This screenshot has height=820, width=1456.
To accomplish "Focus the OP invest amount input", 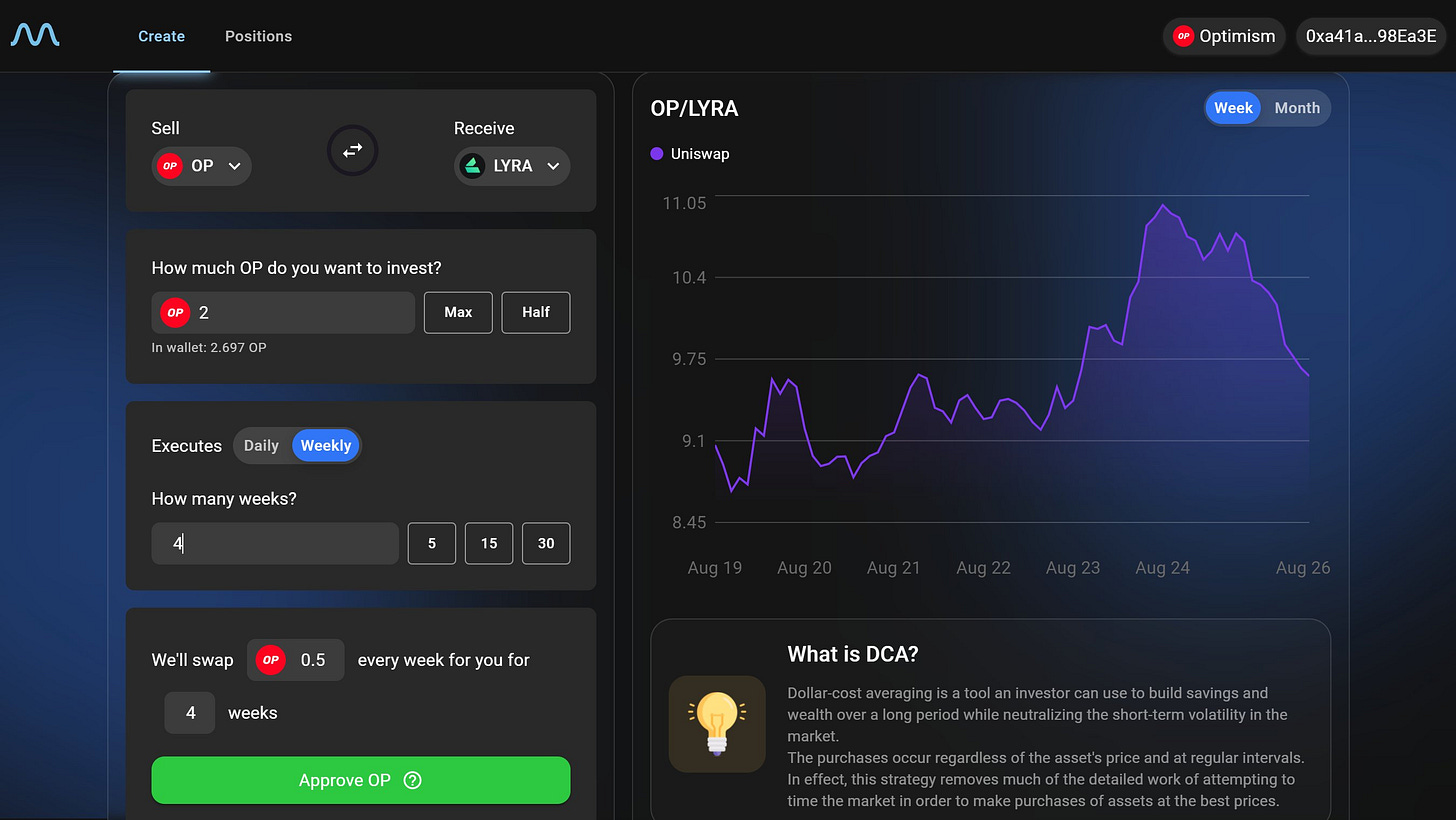I will pos(283,312).
